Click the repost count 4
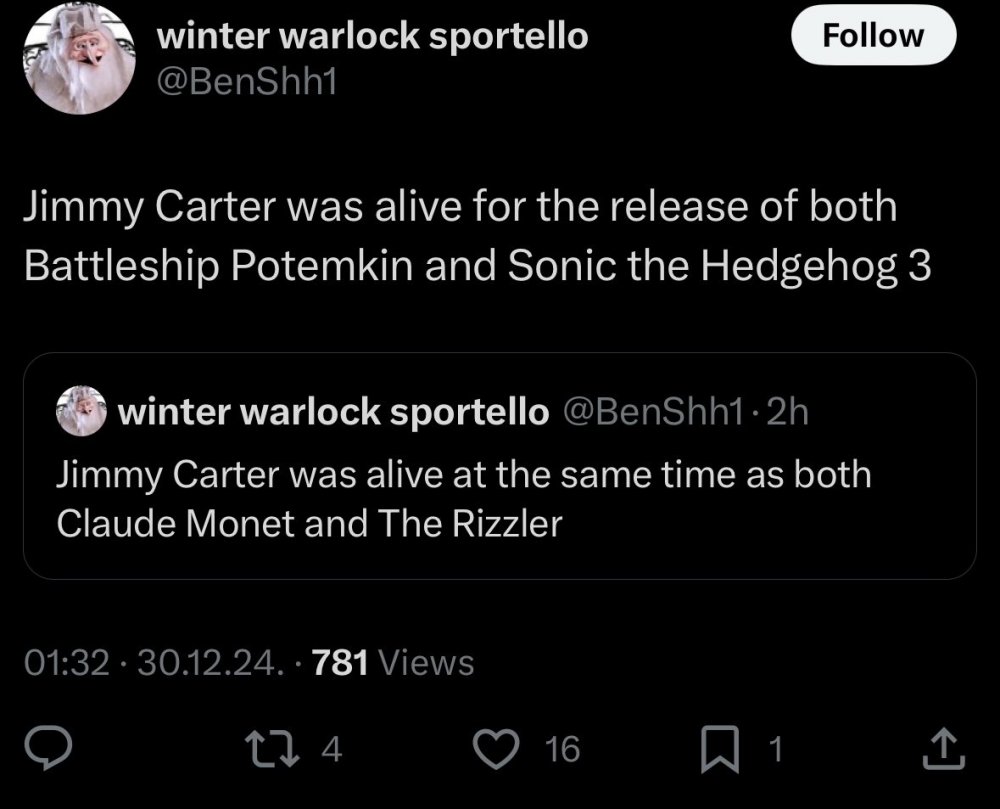This screenshot has width=1000, height=809. 332,749
